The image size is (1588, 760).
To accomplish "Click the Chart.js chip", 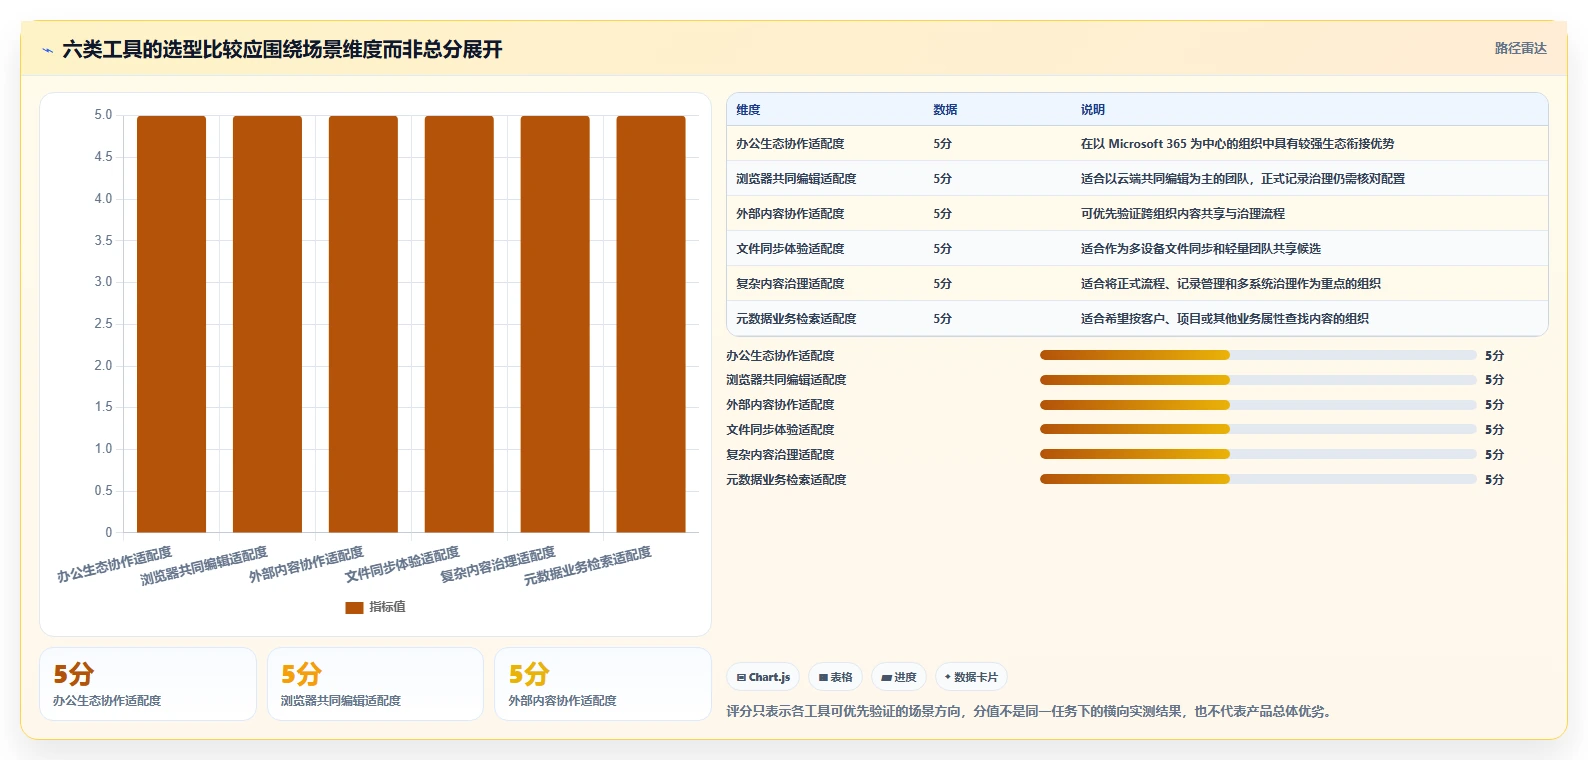I will (763, 677).
